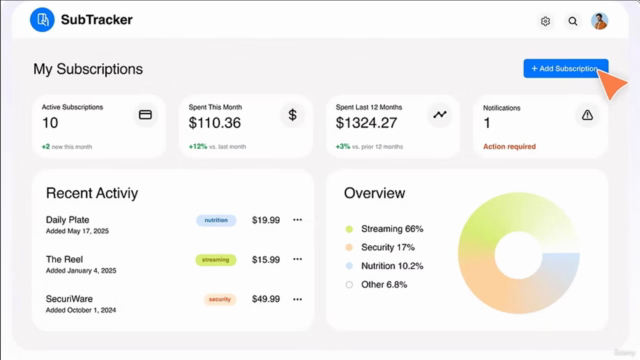Click the Added October 1, 2024 date
The width and height of the screenshot is (640, 360).
(x=81, y=310)
